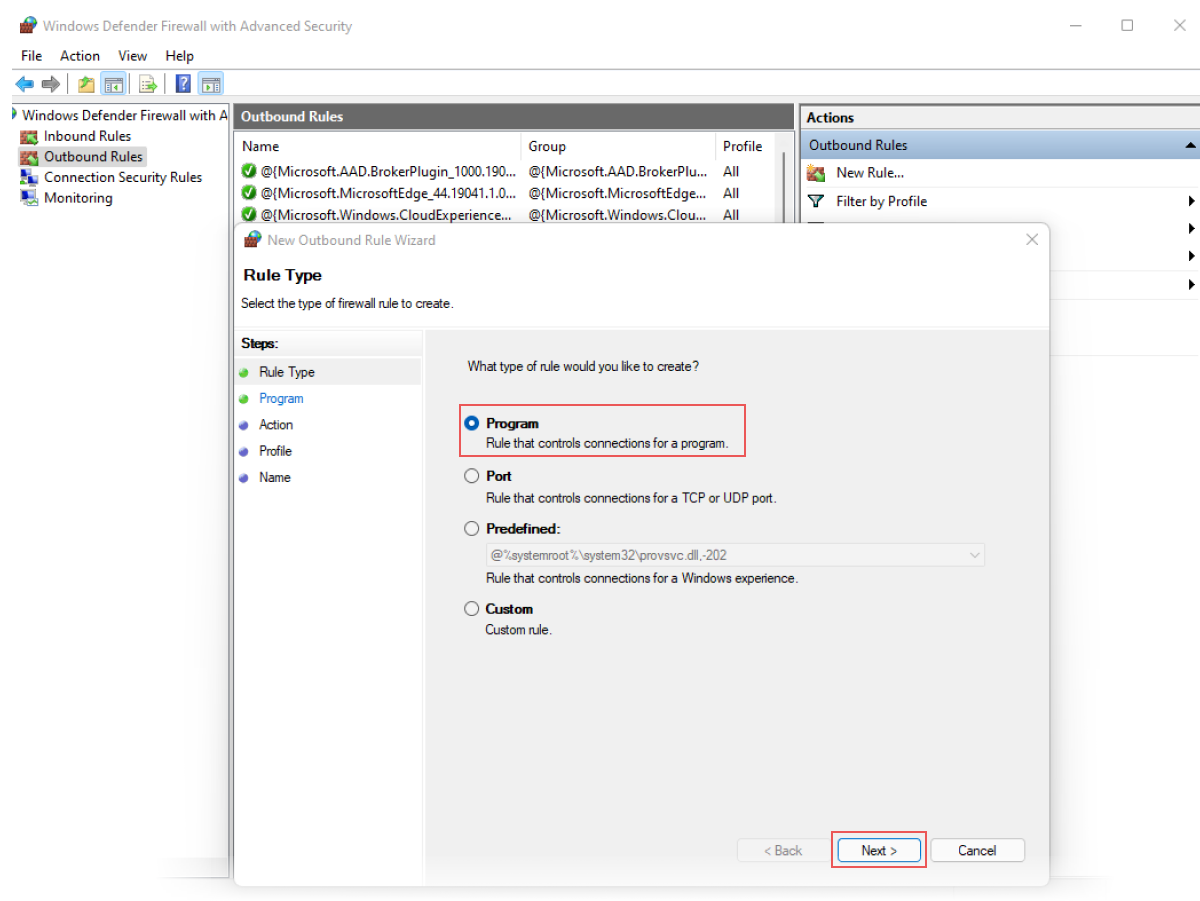Toggle the Show/Hide Action Pane toolbar icon
Image resolution: width=1200 pixels, height=901 pixels.
[211, 83]
